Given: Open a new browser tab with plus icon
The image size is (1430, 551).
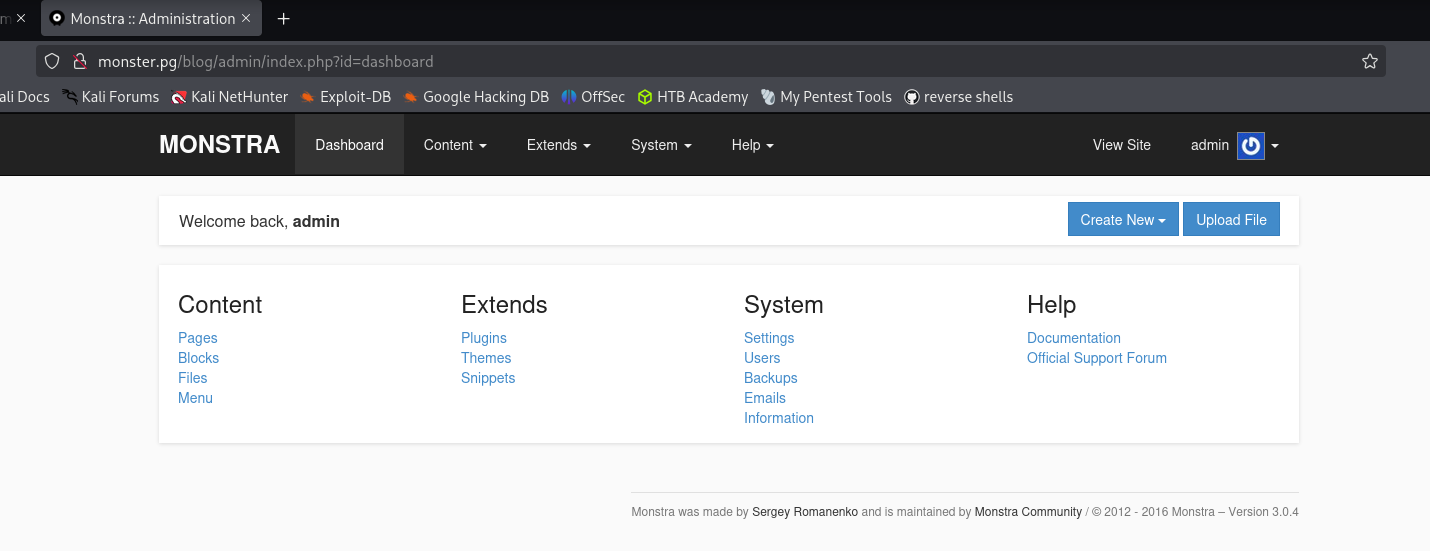Looking at the screenshot, I should [x=284, y=18].
